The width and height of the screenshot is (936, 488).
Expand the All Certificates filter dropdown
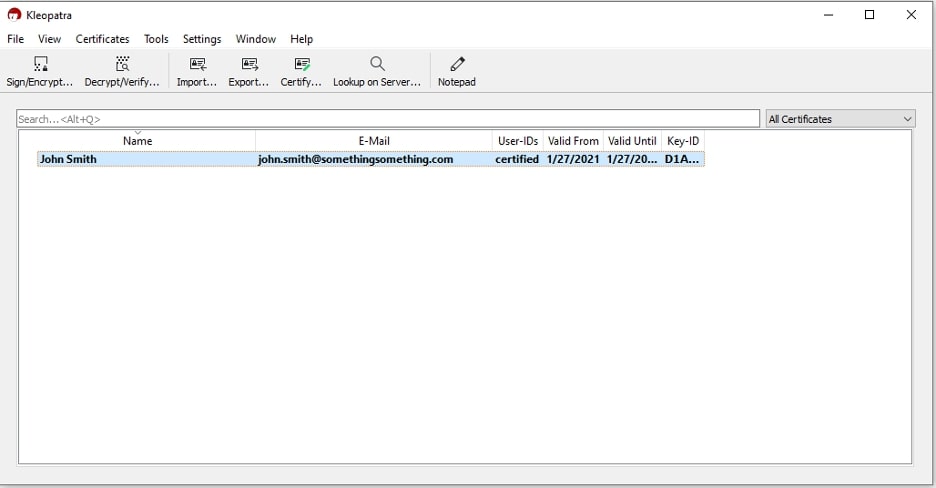(840, 119)
